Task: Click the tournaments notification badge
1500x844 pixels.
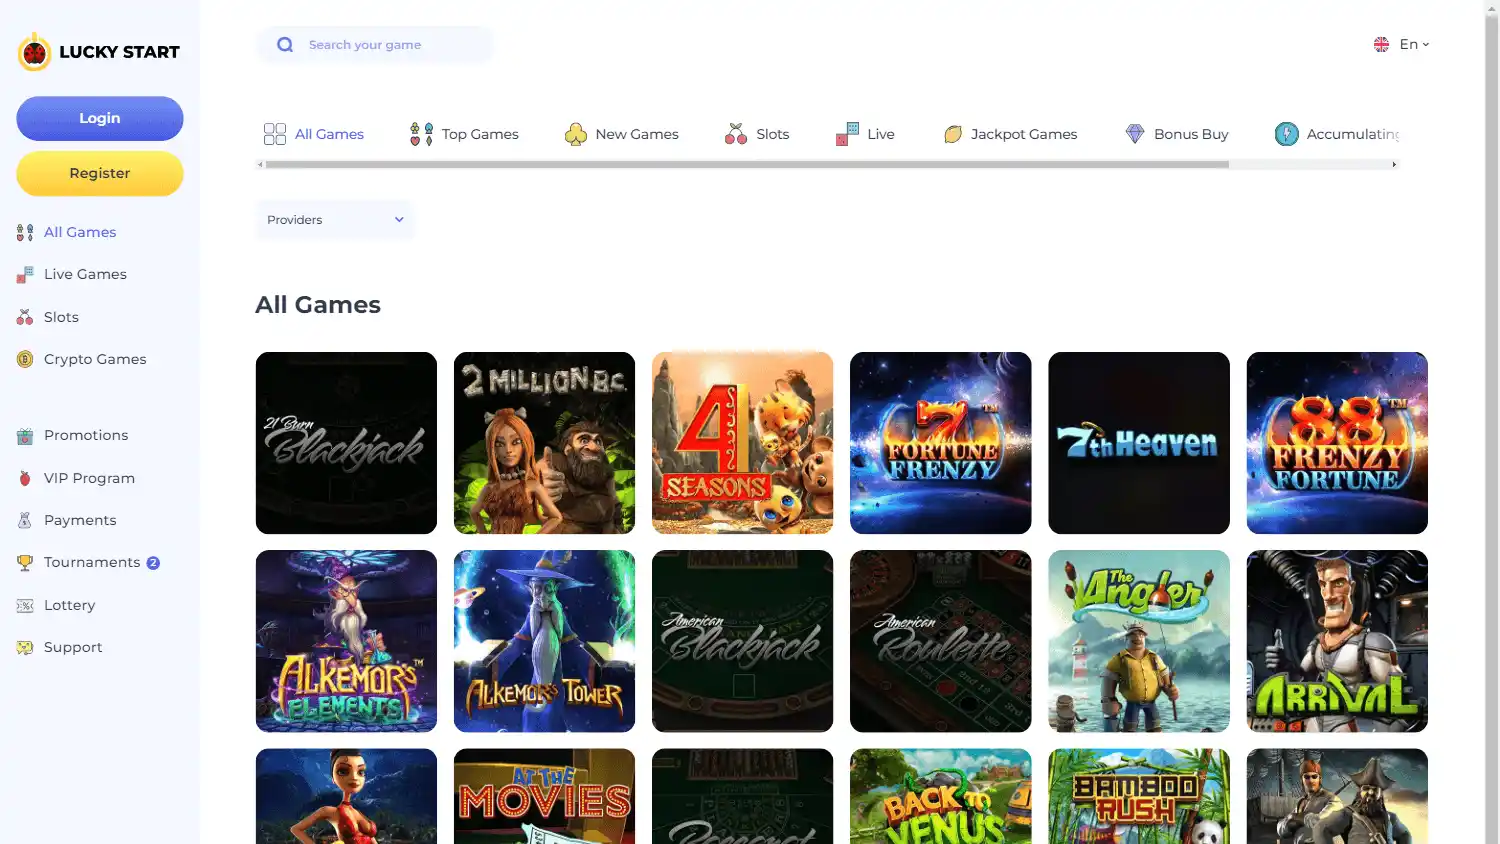Action: tap(153, 563)
